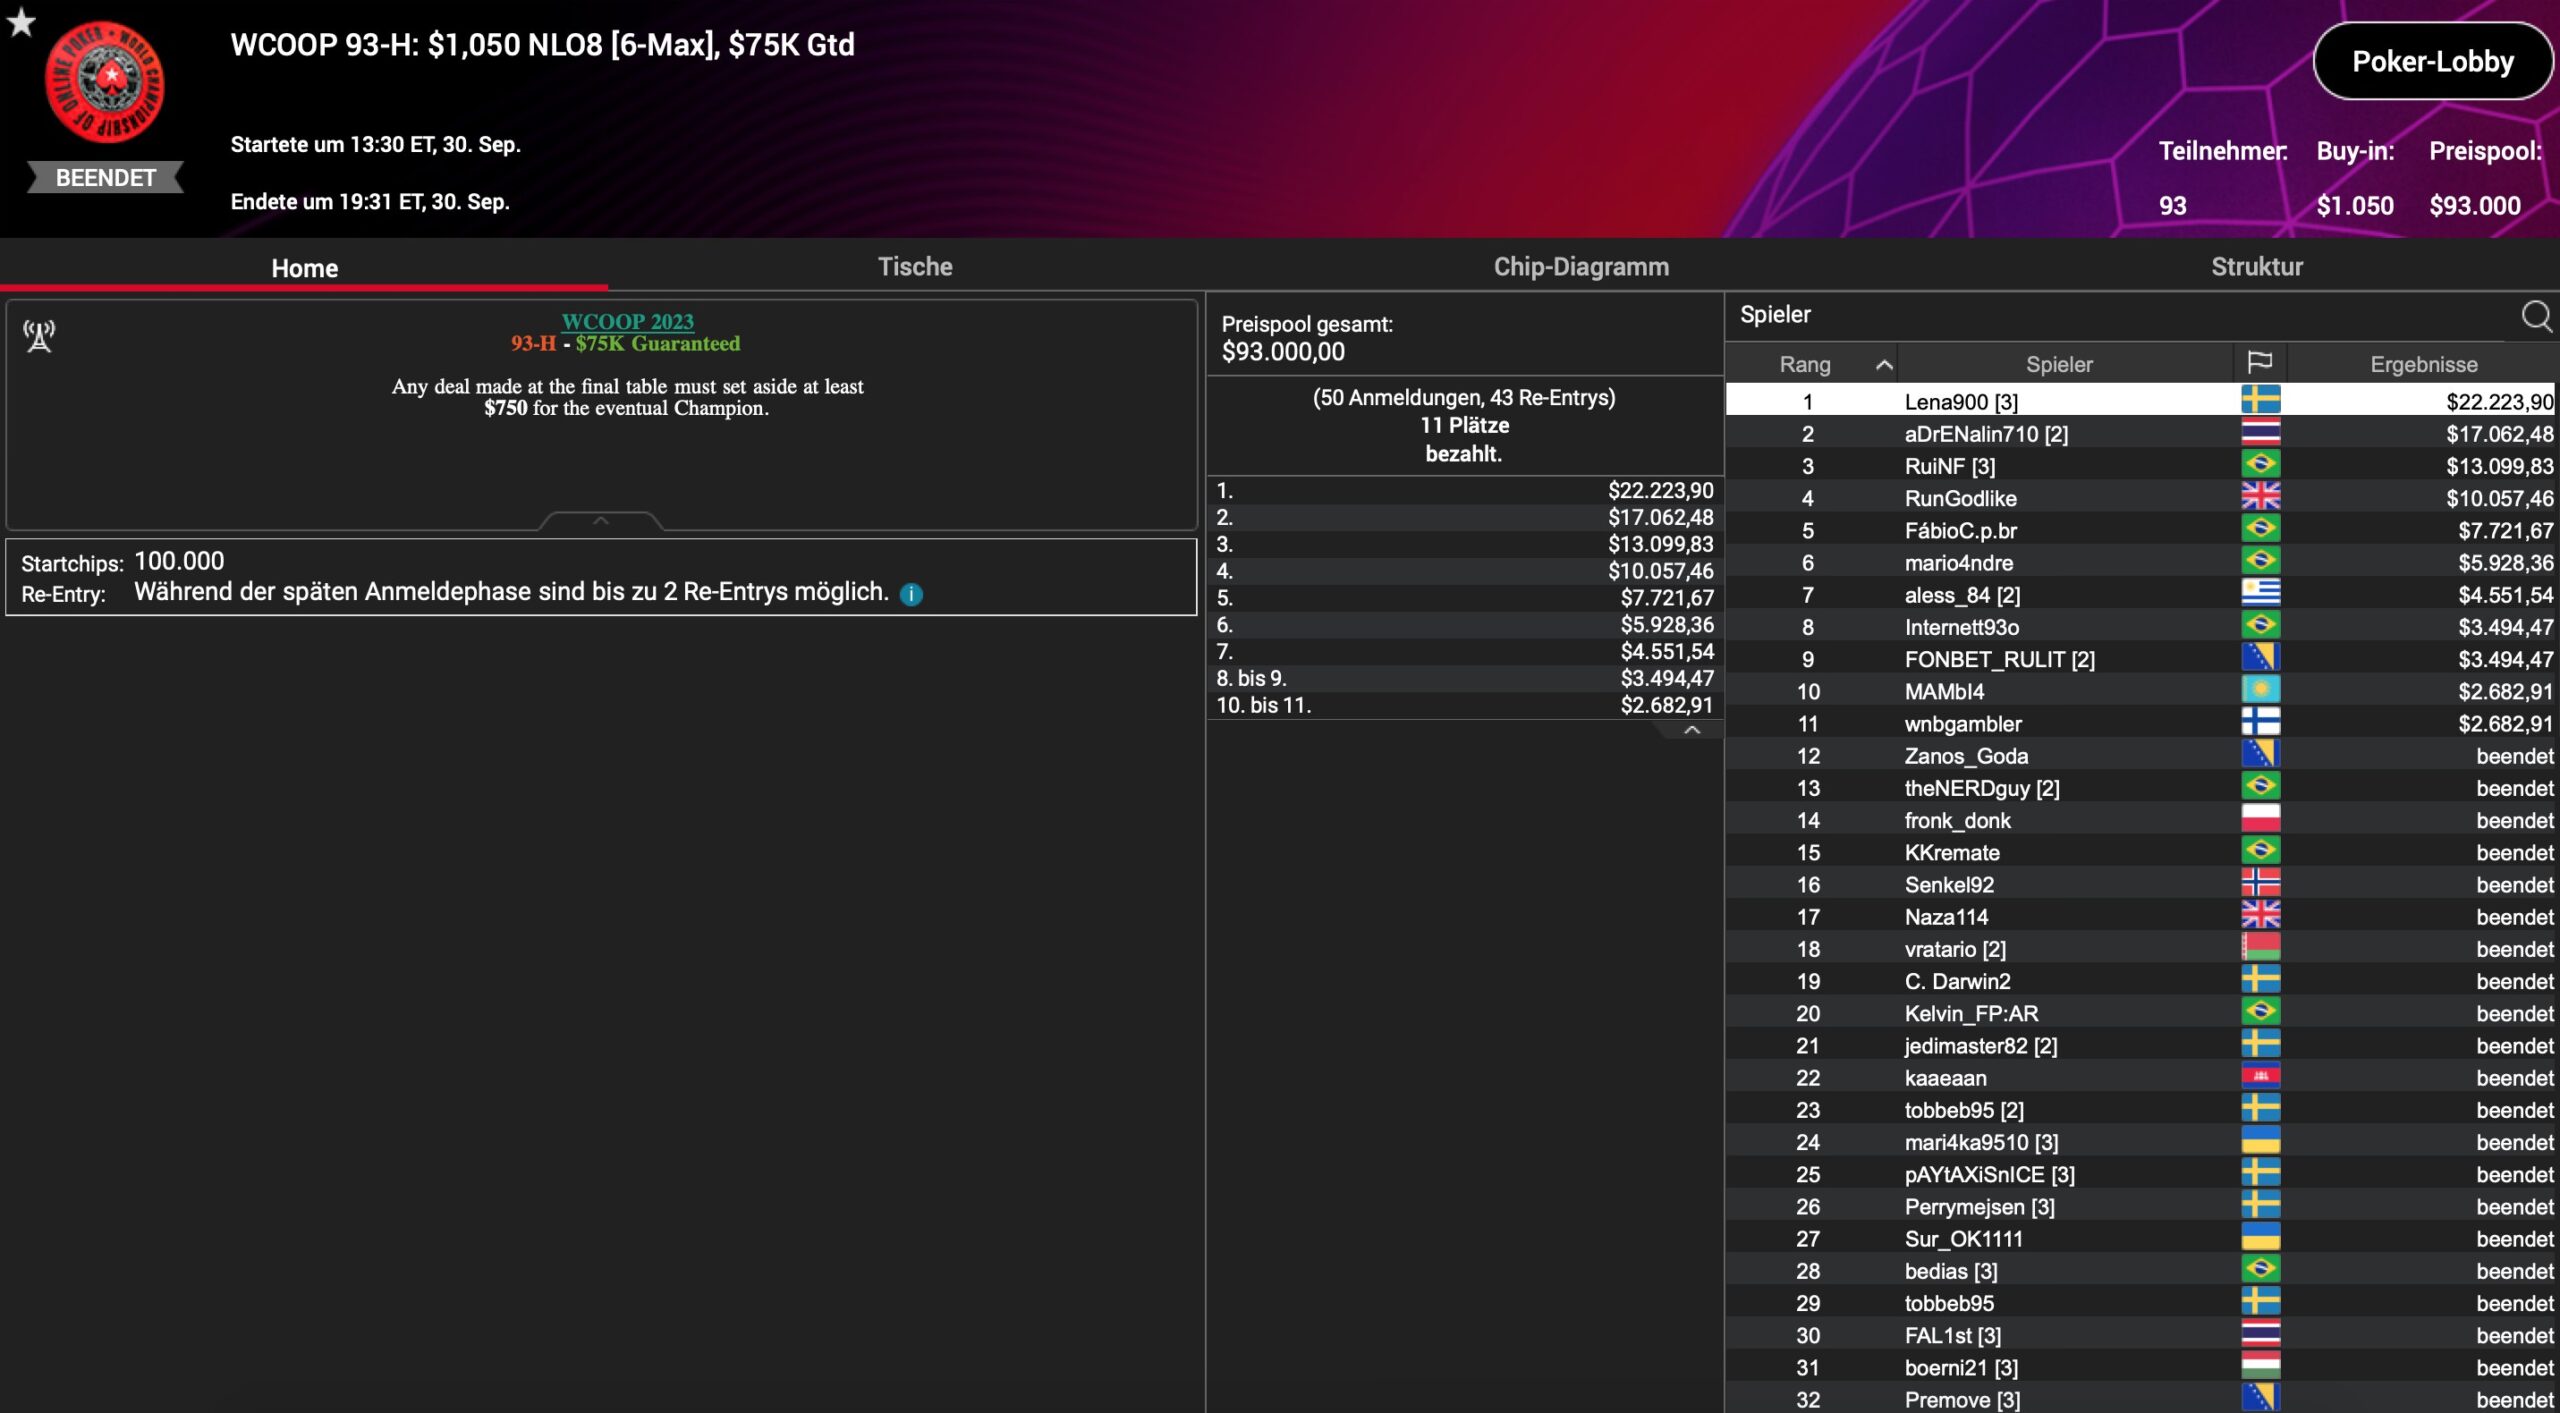
Task: Open the Chip-Diagramm tab
Action: 1581,266
